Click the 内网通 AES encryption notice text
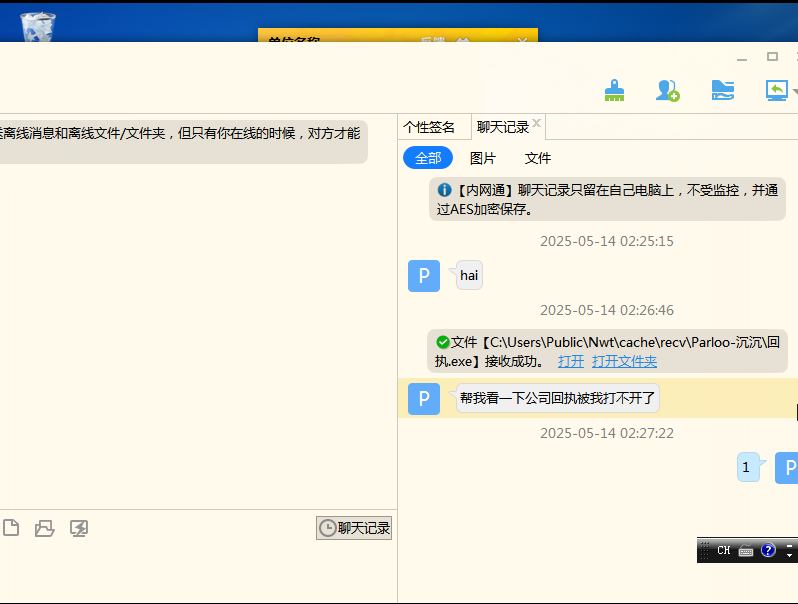 pyautogui.click(x=607, y=199)
